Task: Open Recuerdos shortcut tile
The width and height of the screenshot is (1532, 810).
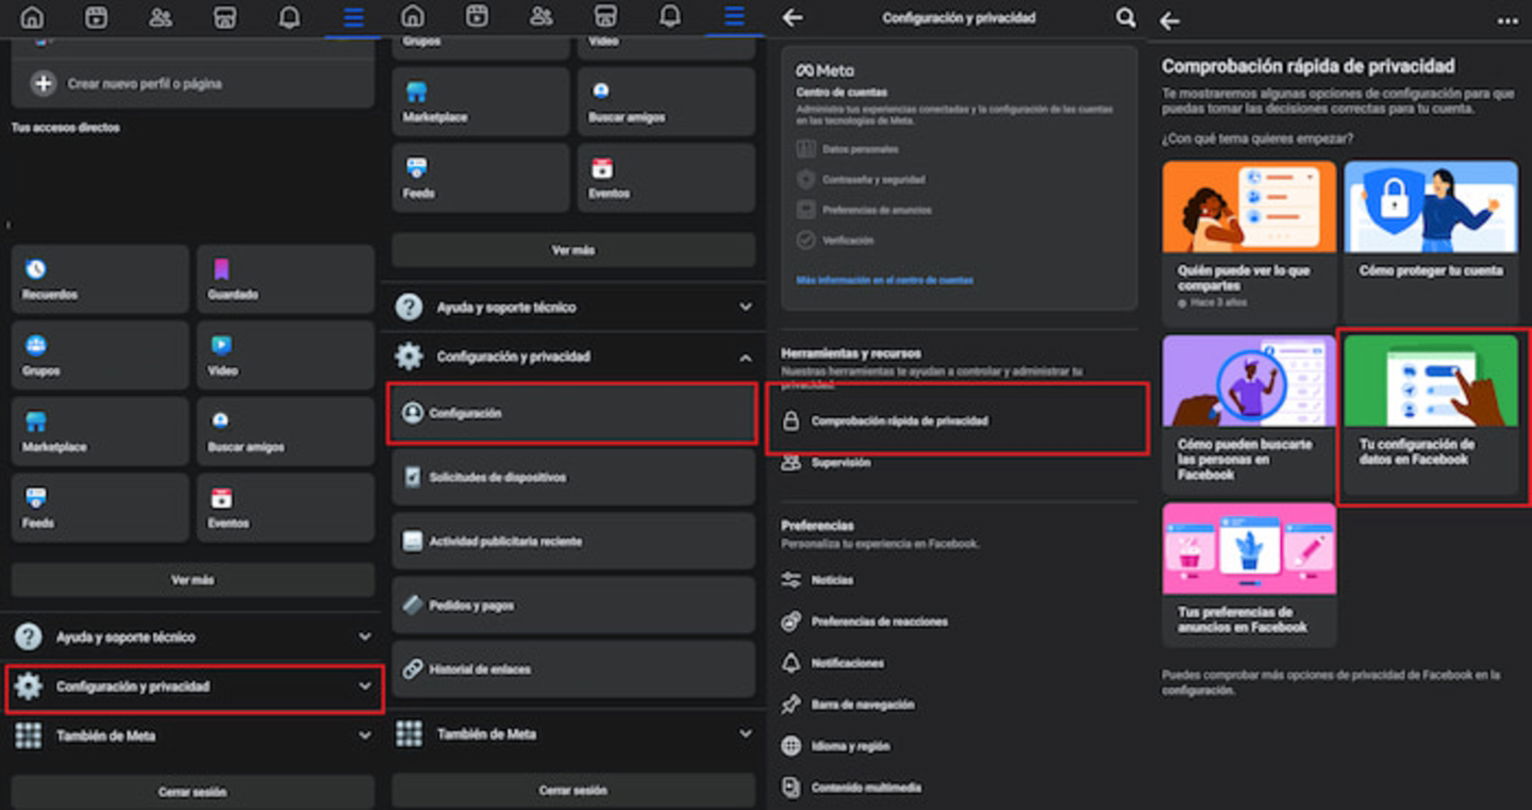Action: click(100, 280)
